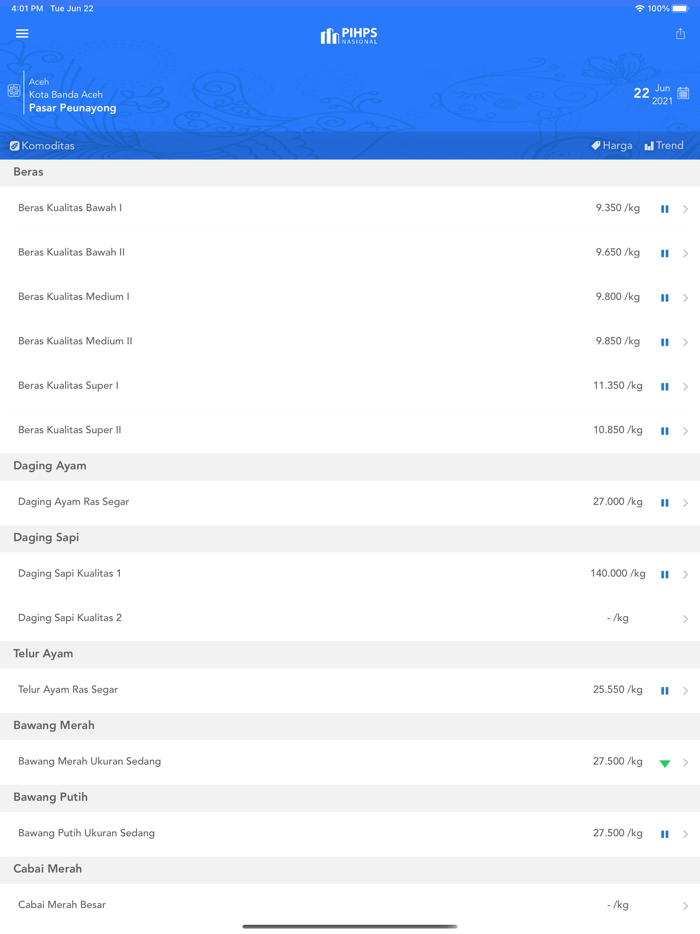The width and height of the screenshot is (700, 934).
Task: Tap the 22 Jun 2021 date
Action: click(653, 94)
